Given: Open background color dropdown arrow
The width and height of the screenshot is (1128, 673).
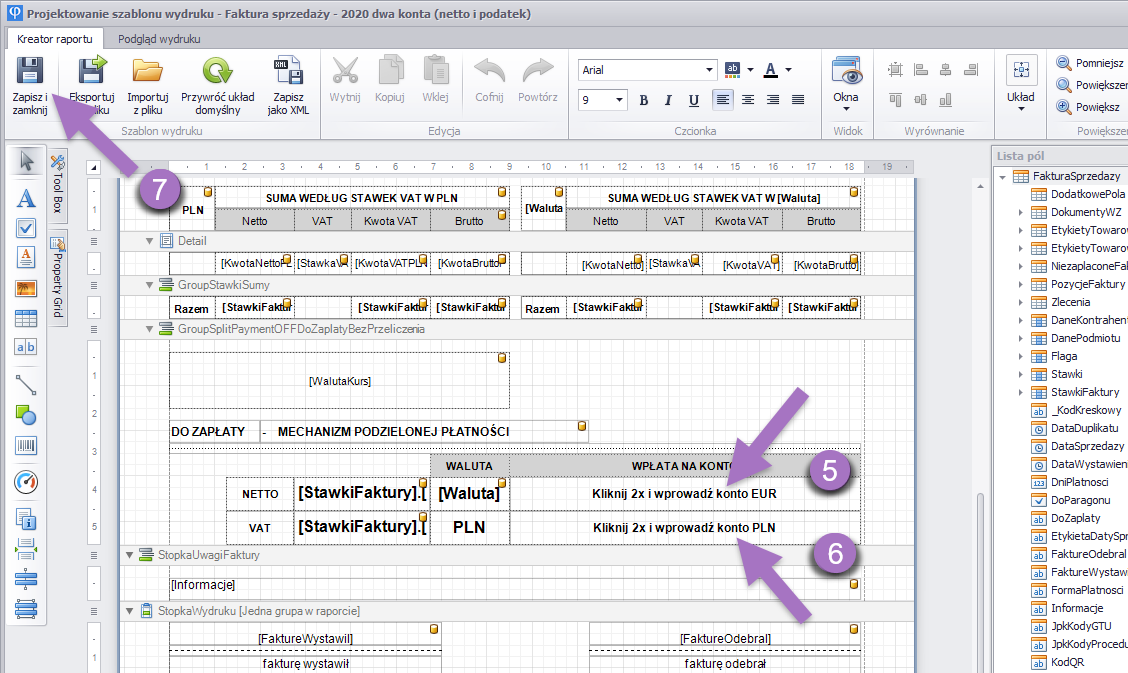Looking at the screenshot, I should coord(750,70).
